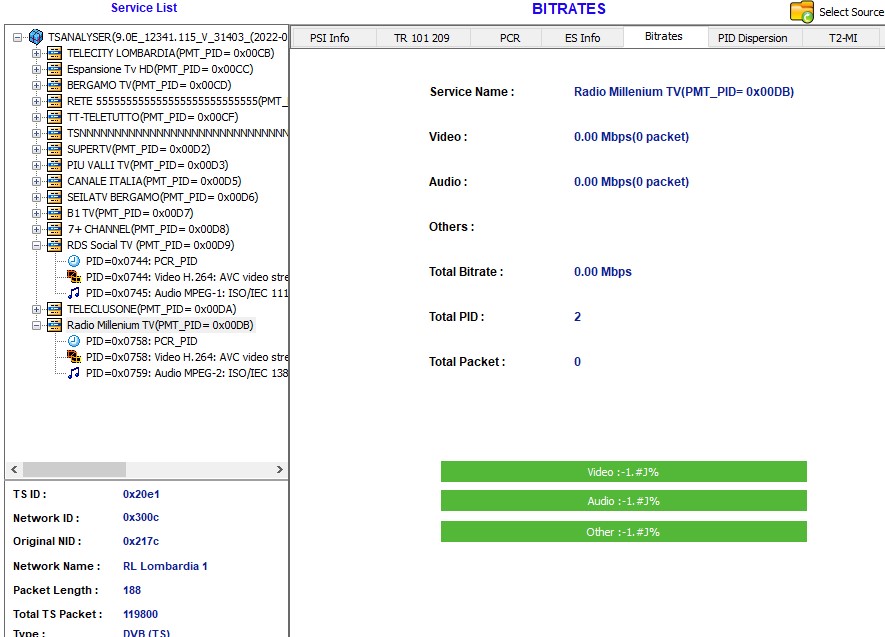Collapse the TSANALYSER root node
This screenshot has height=637, width=885.
point(17,37)
